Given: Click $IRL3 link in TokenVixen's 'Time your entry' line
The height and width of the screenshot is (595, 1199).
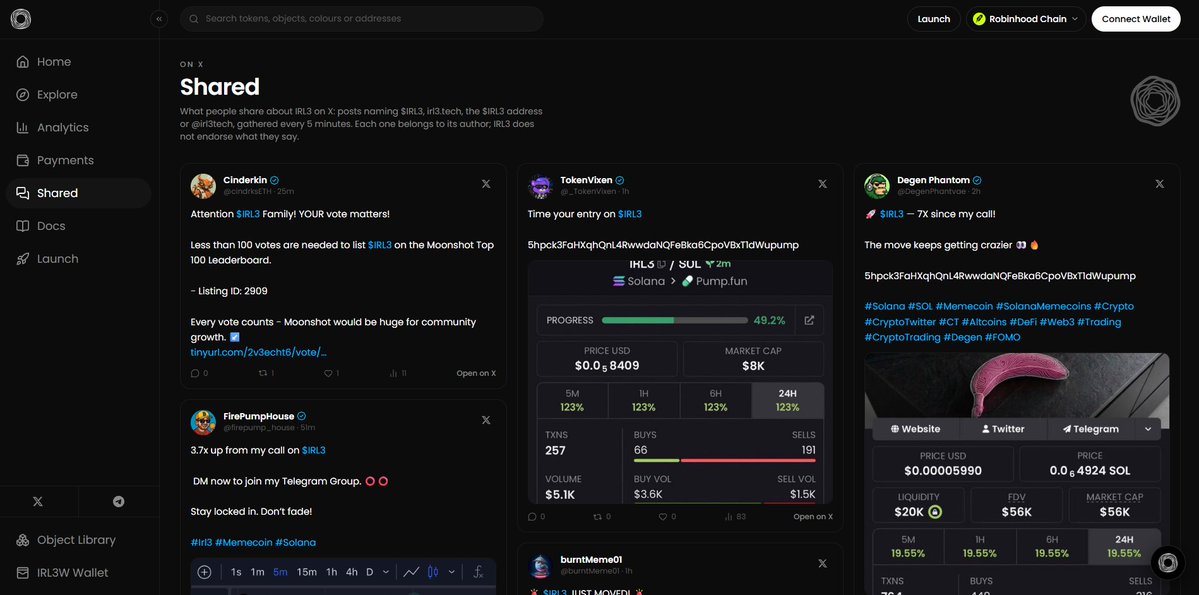Looking at the screenshot, I should click(x=629, y=214).
